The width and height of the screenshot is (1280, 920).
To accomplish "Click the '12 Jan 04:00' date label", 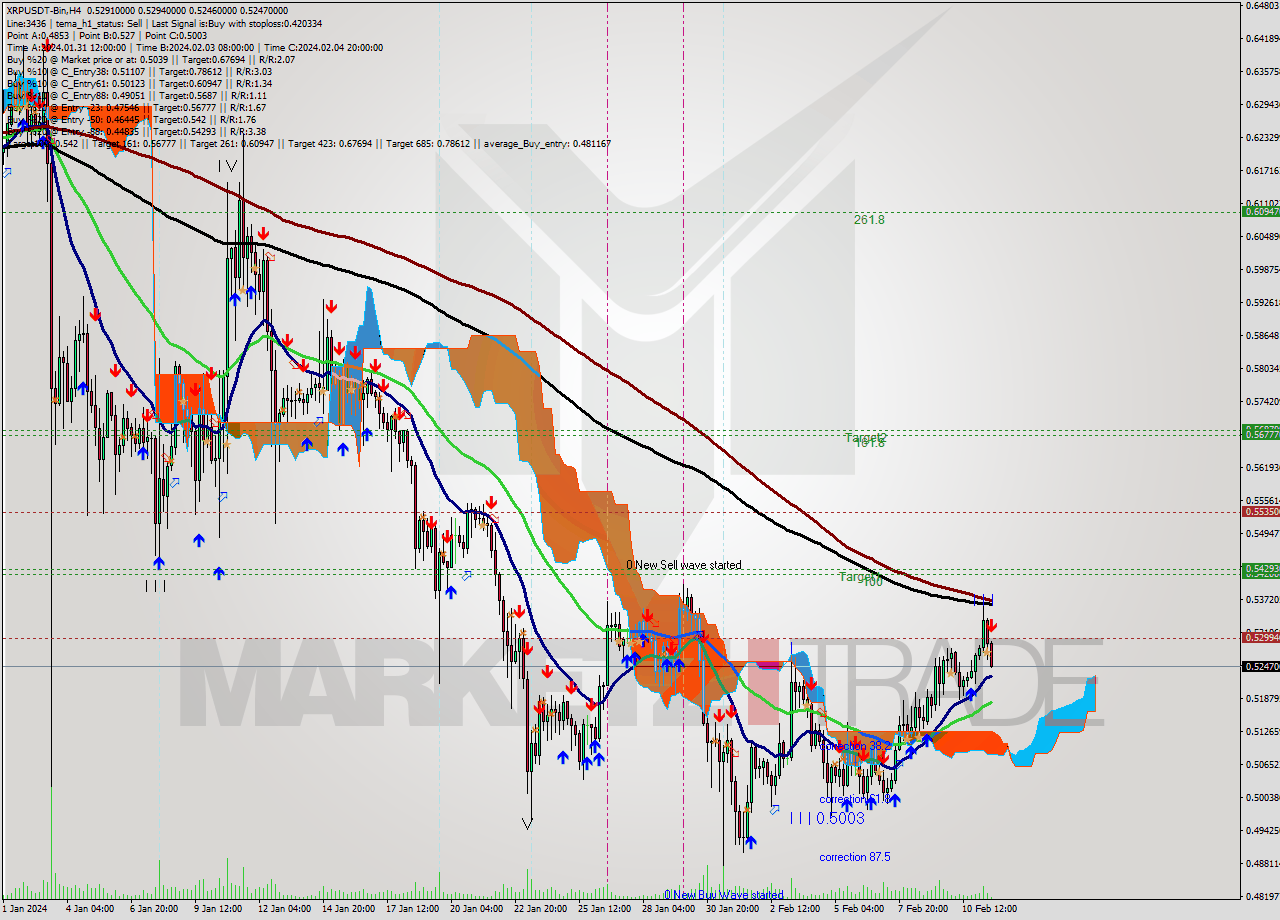I will coord(283,909).
